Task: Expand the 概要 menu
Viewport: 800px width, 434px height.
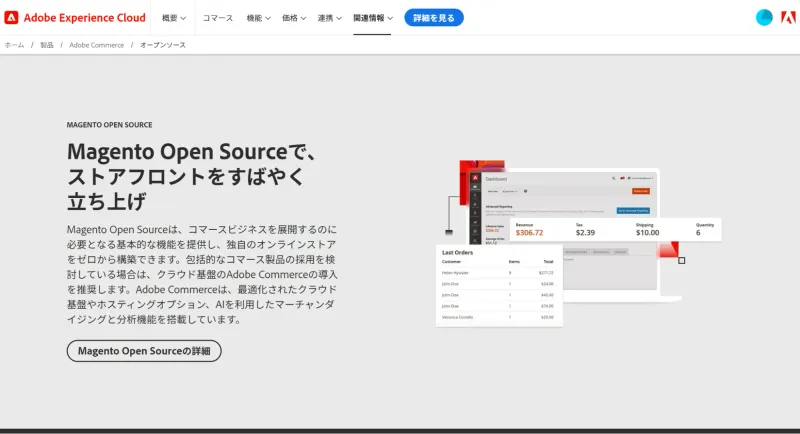Action: 173,18
